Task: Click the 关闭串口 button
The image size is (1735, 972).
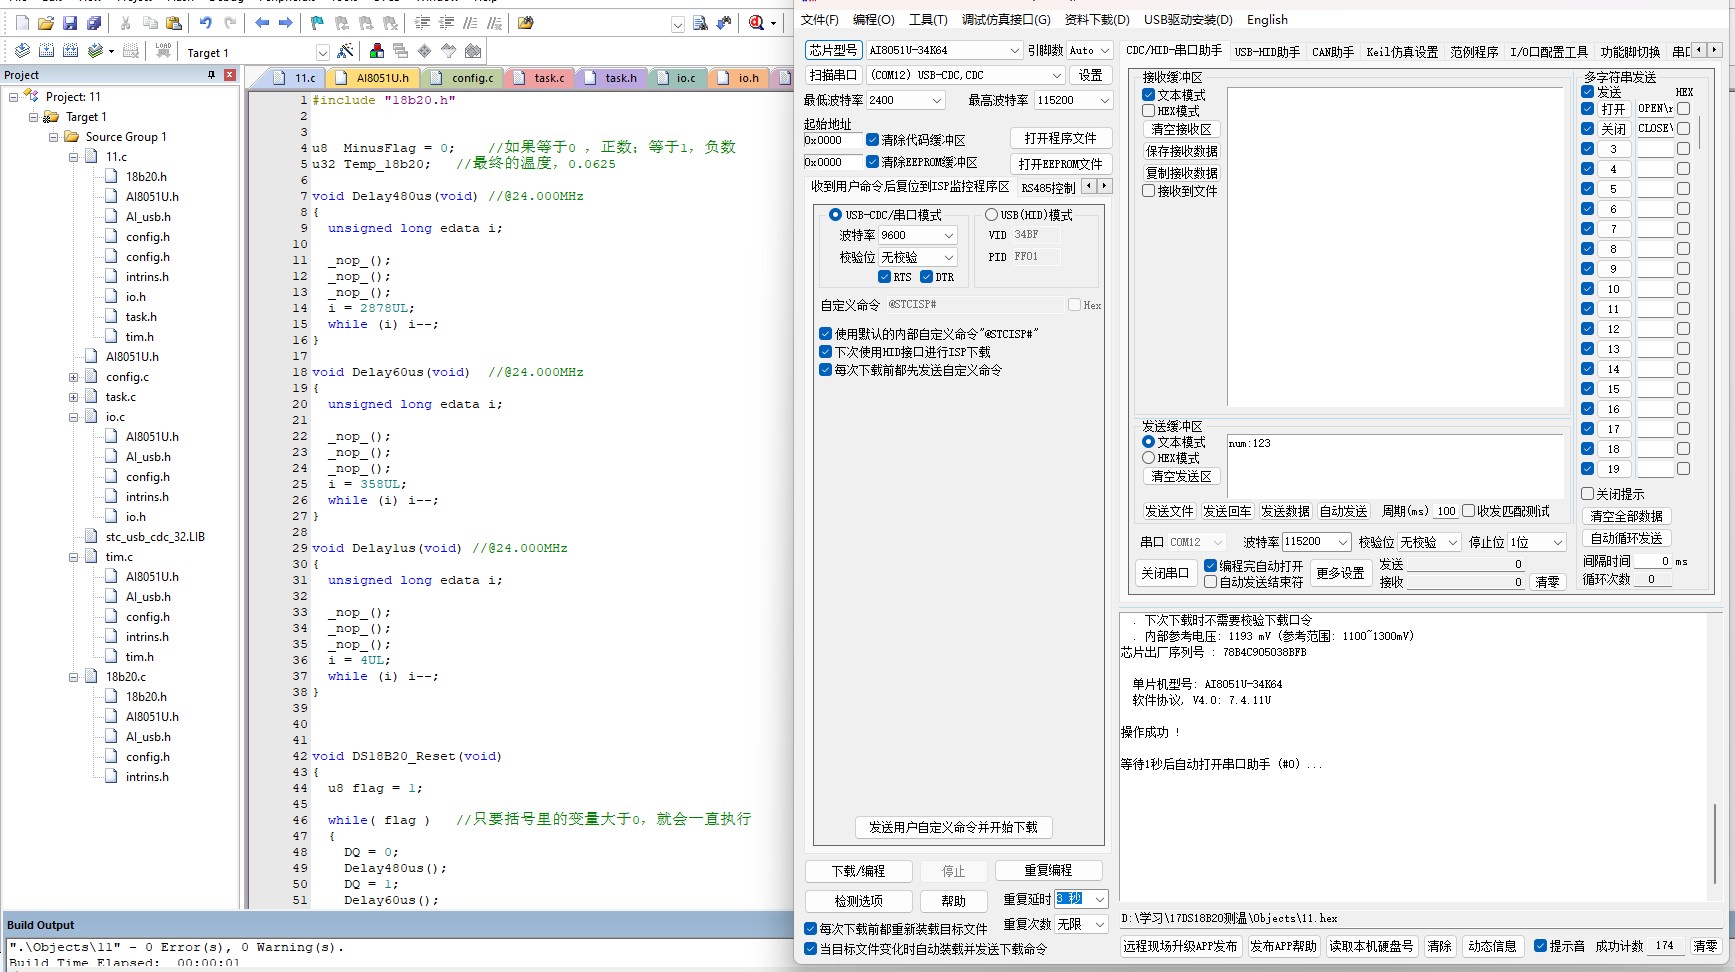Action: click(1165, 573)
